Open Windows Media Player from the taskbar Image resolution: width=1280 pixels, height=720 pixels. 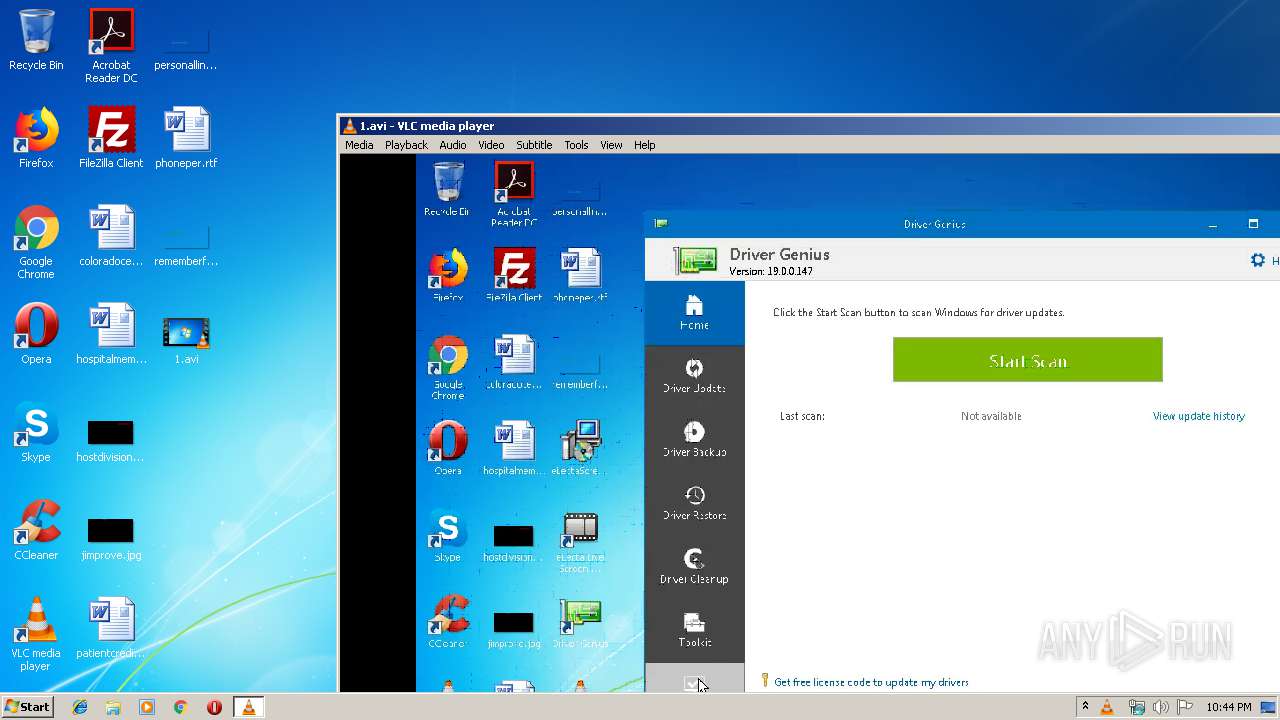pyautogui.click(x=147, y=707)
